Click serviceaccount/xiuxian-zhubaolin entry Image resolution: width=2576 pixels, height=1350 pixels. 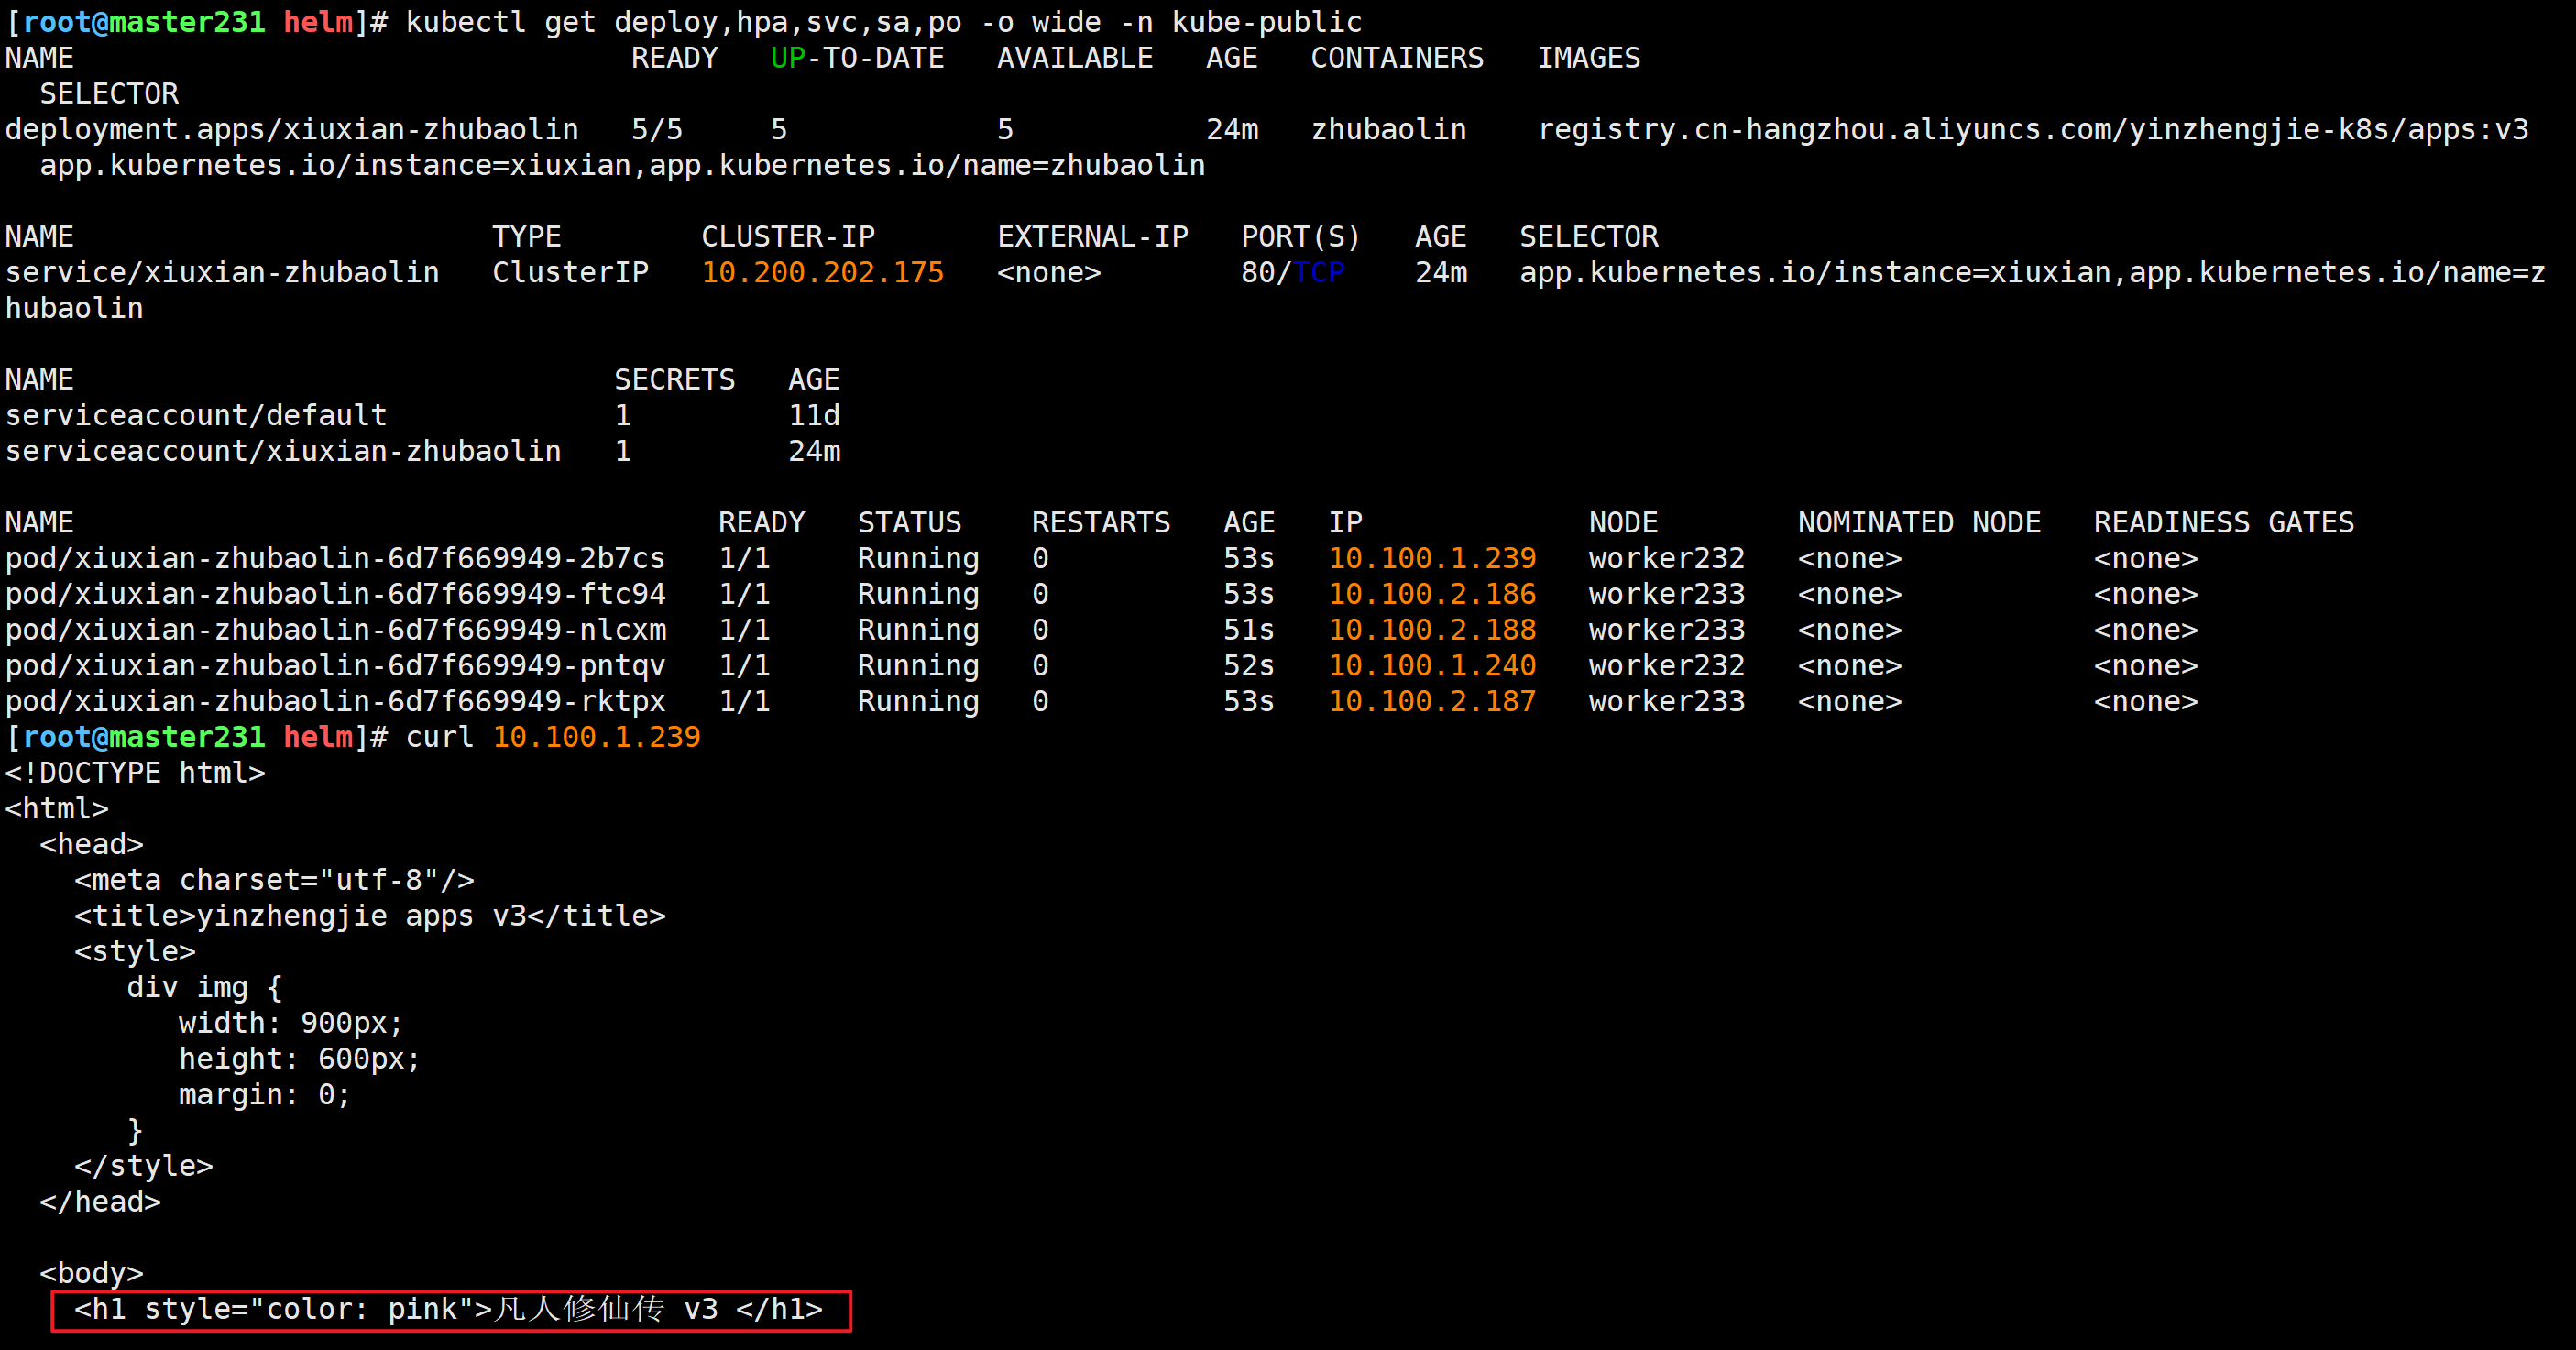[x=283, y=451]
